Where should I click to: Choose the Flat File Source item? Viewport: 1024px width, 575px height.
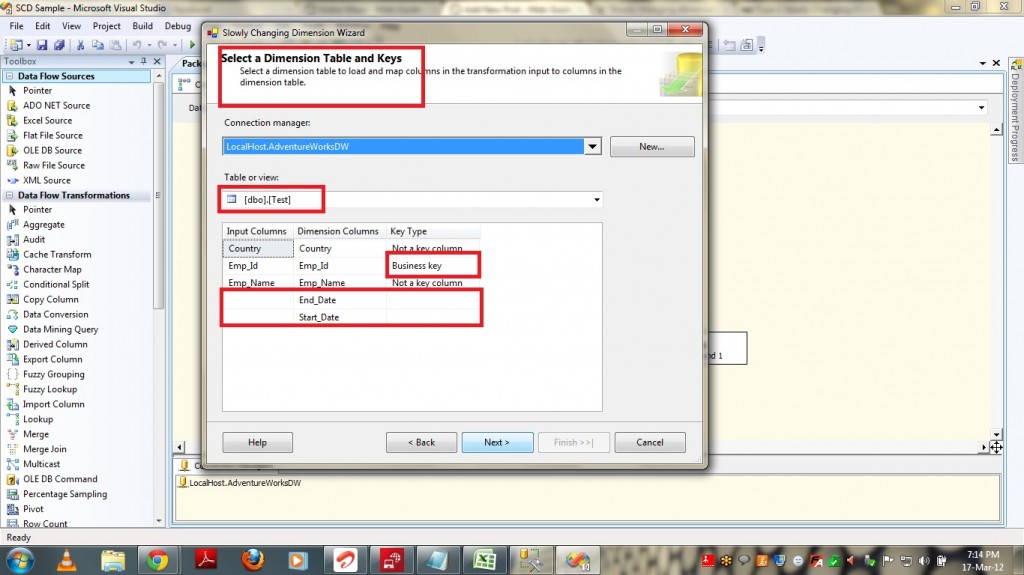(52, 135)
